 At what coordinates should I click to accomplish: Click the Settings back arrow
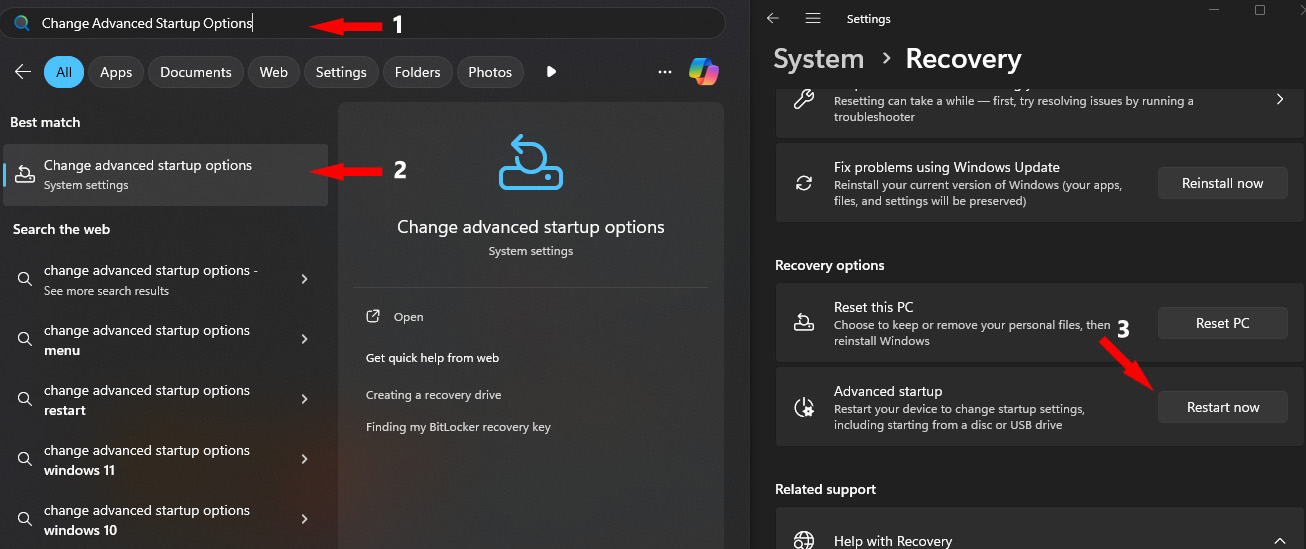click(773, 19)
